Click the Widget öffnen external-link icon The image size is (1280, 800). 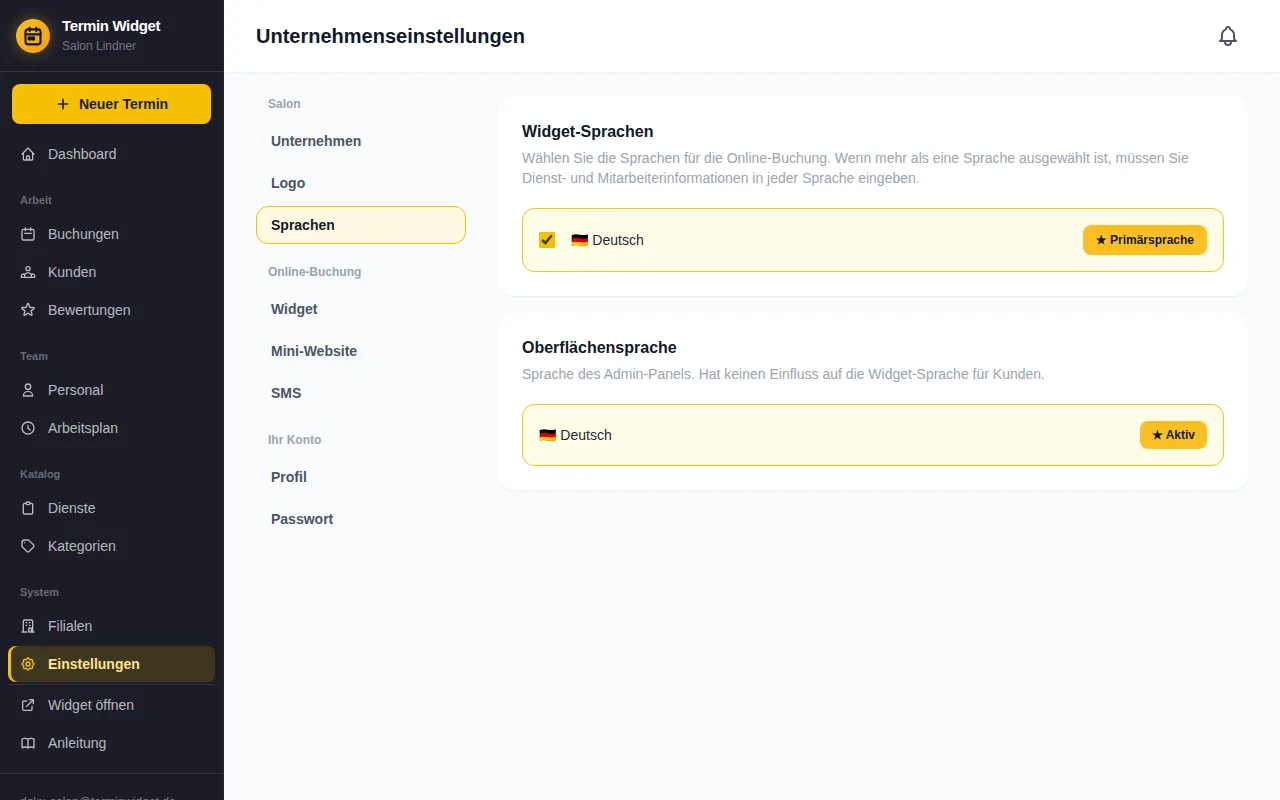28,705
